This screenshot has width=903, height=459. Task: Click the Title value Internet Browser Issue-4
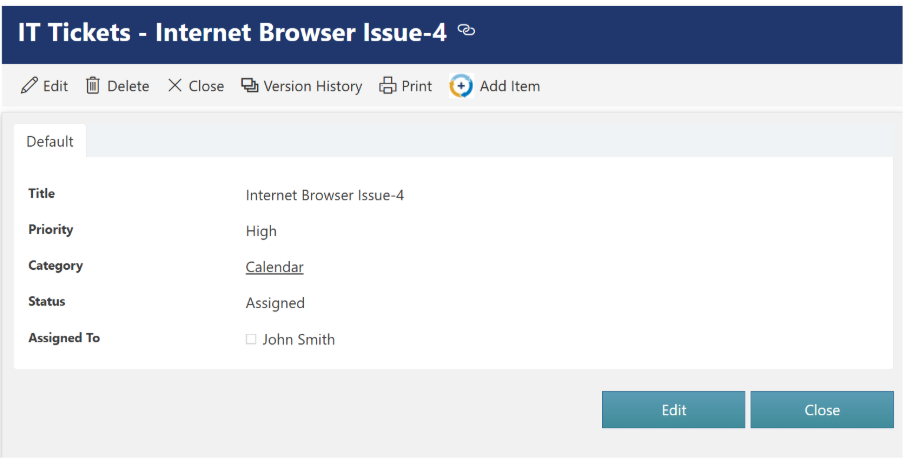[324, 195]
